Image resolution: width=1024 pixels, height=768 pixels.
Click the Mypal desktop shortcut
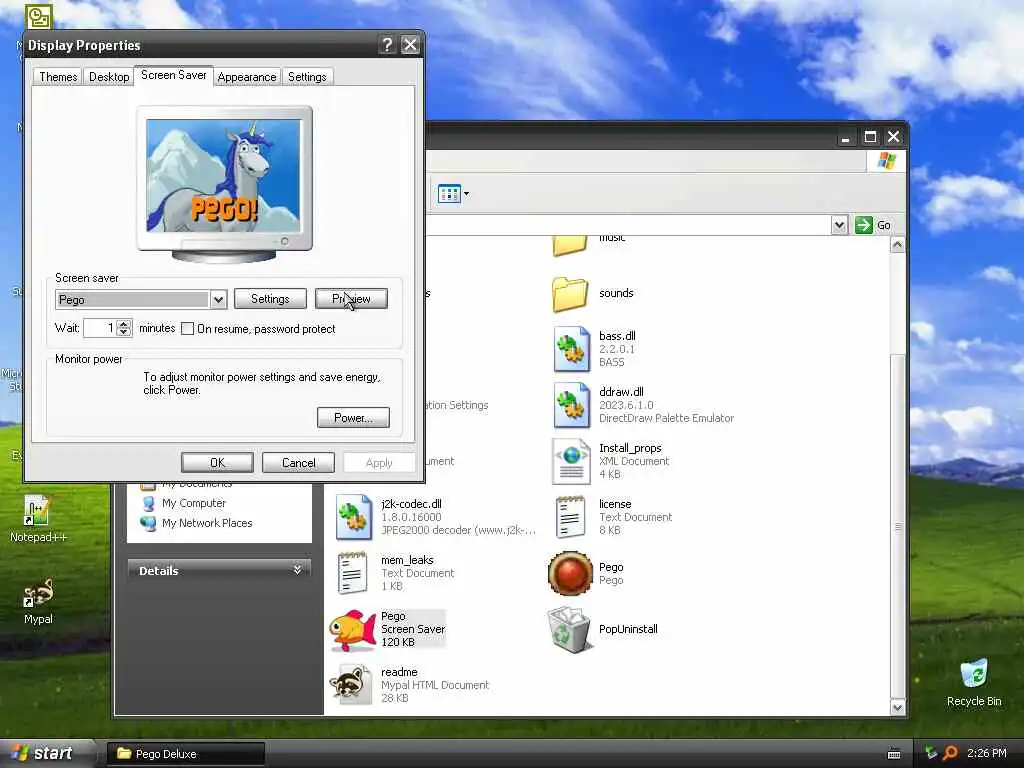click(38, 601)
